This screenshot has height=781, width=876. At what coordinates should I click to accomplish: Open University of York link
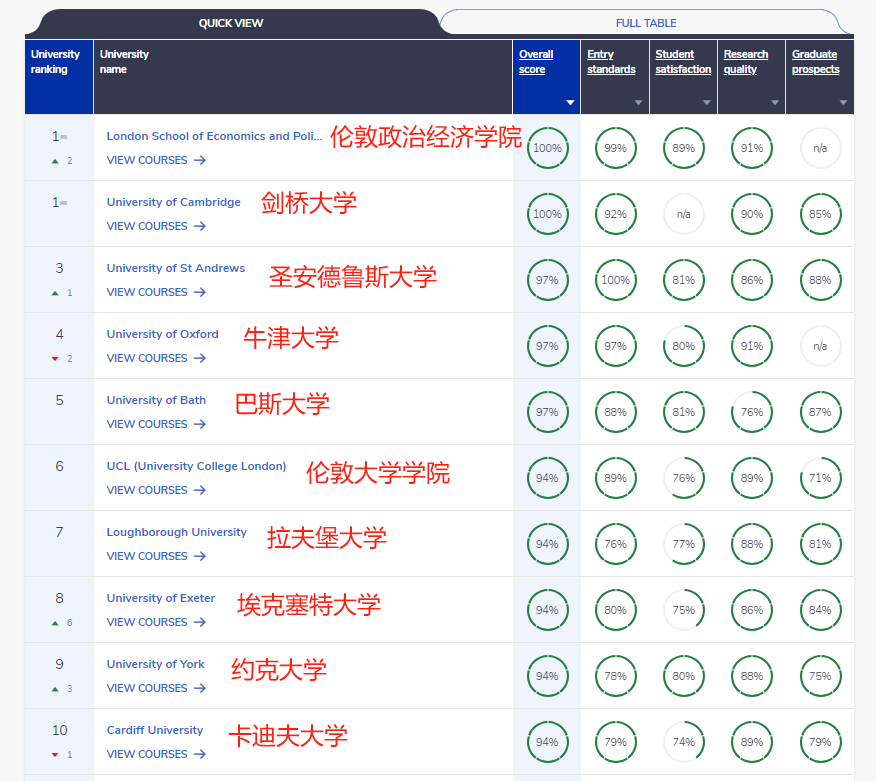click(x=156, y=664)
